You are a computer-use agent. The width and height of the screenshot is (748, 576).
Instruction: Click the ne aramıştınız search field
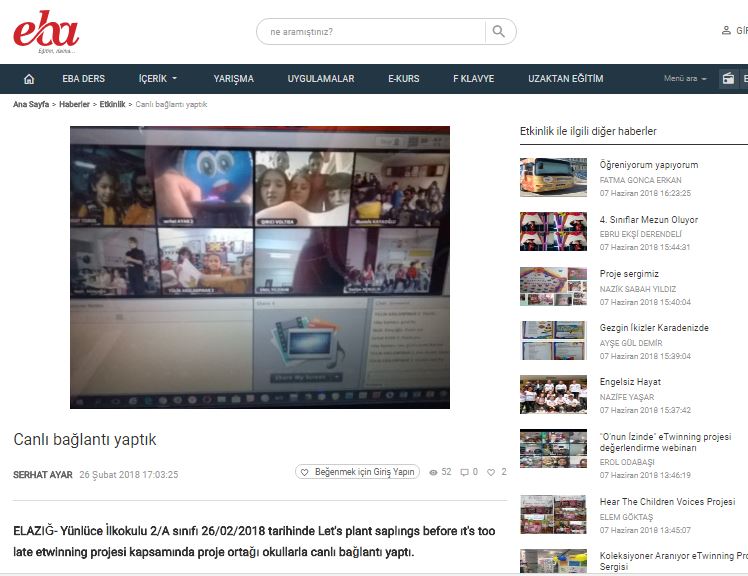point(370,31)
